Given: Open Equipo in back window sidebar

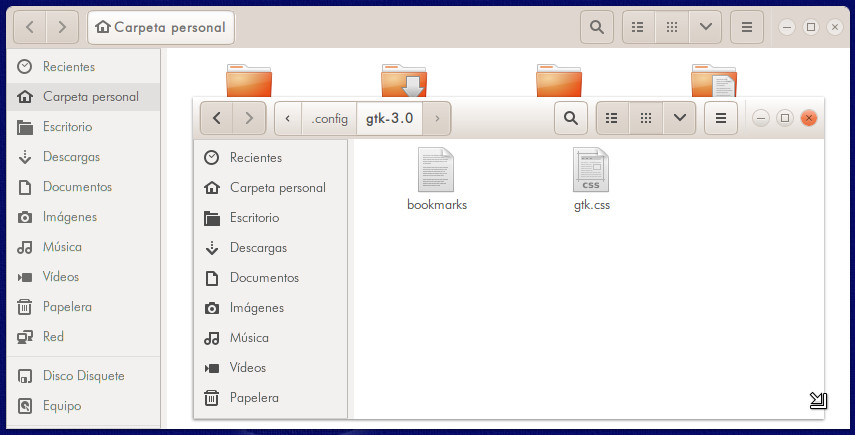Looking at the screenshot, I should 83,406.
